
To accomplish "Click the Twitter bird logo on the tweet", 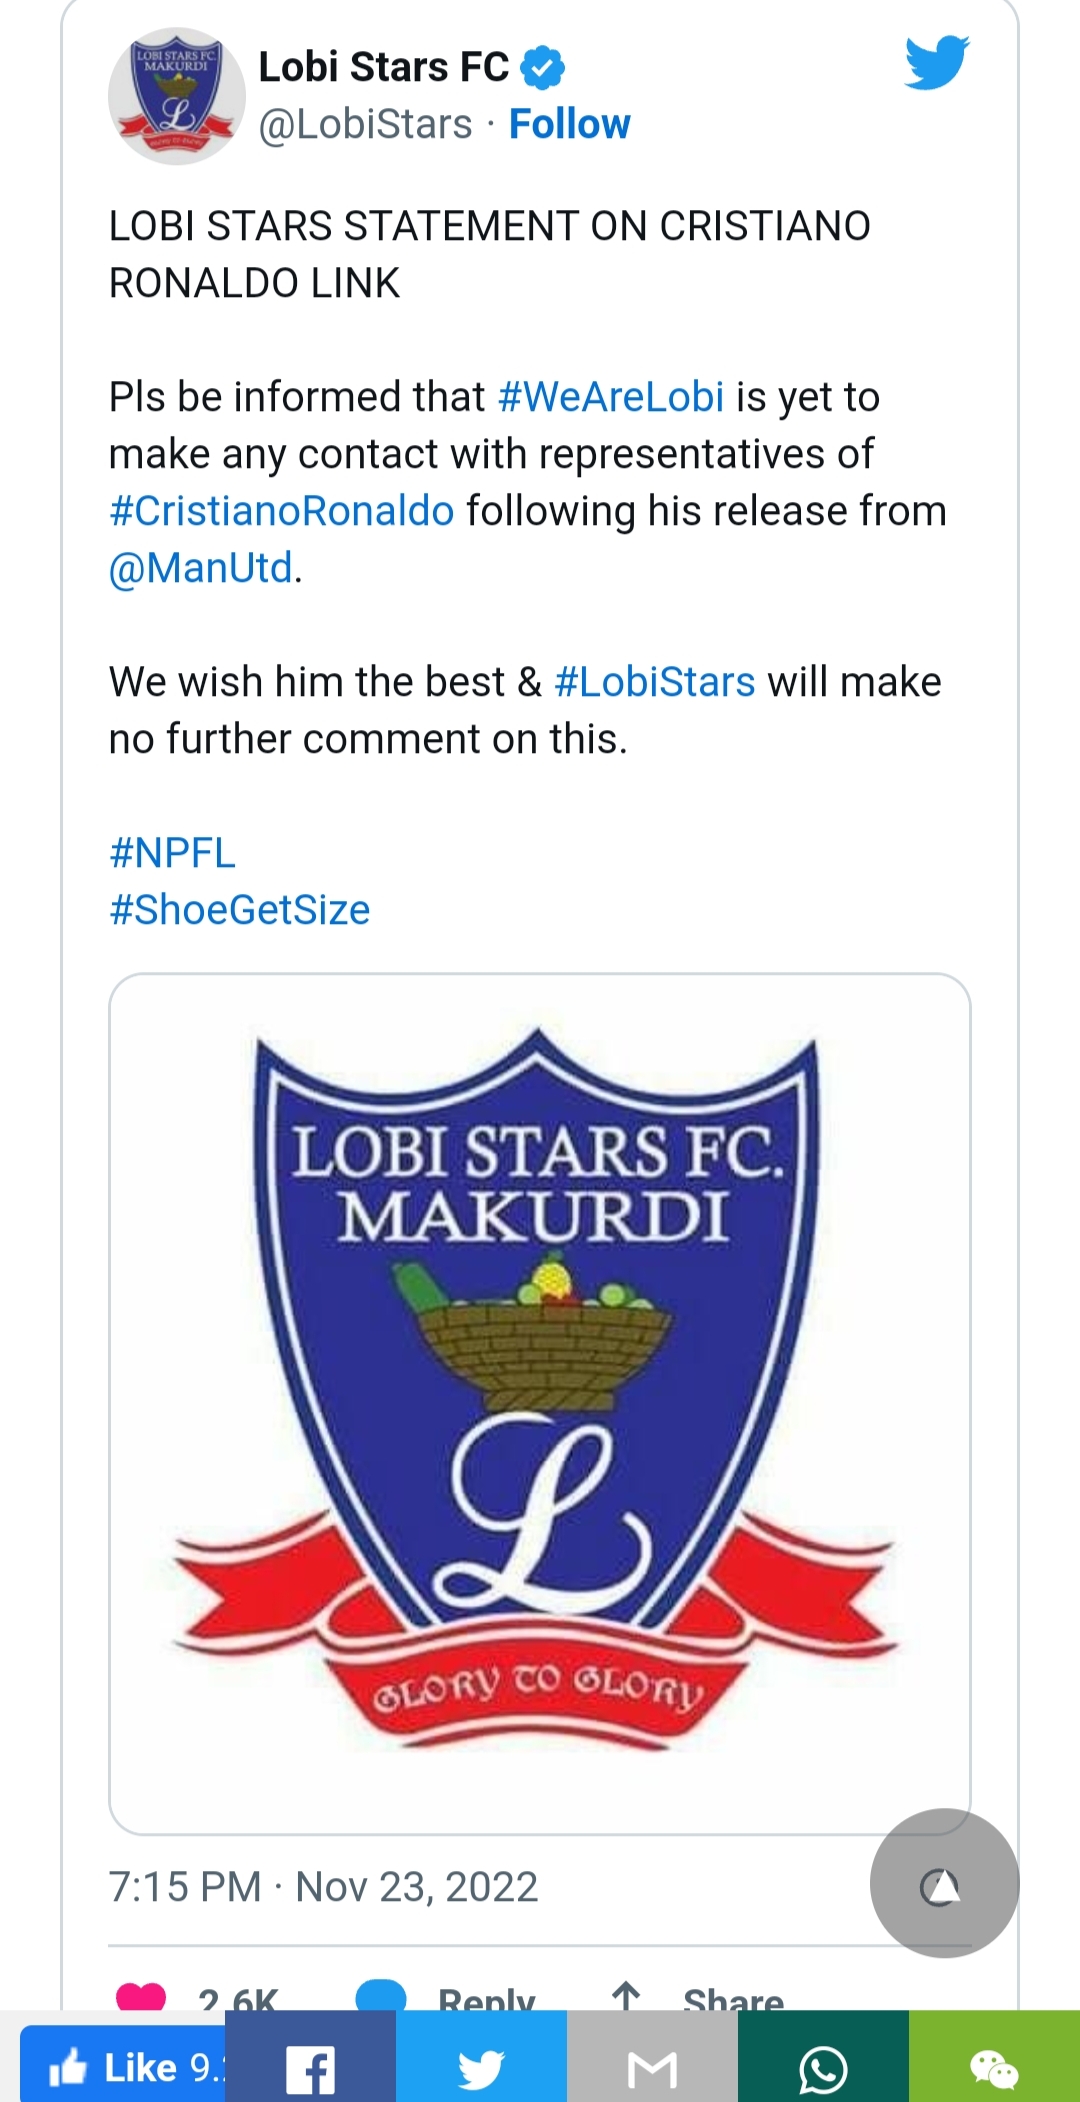I will click(x=937, y=62).
